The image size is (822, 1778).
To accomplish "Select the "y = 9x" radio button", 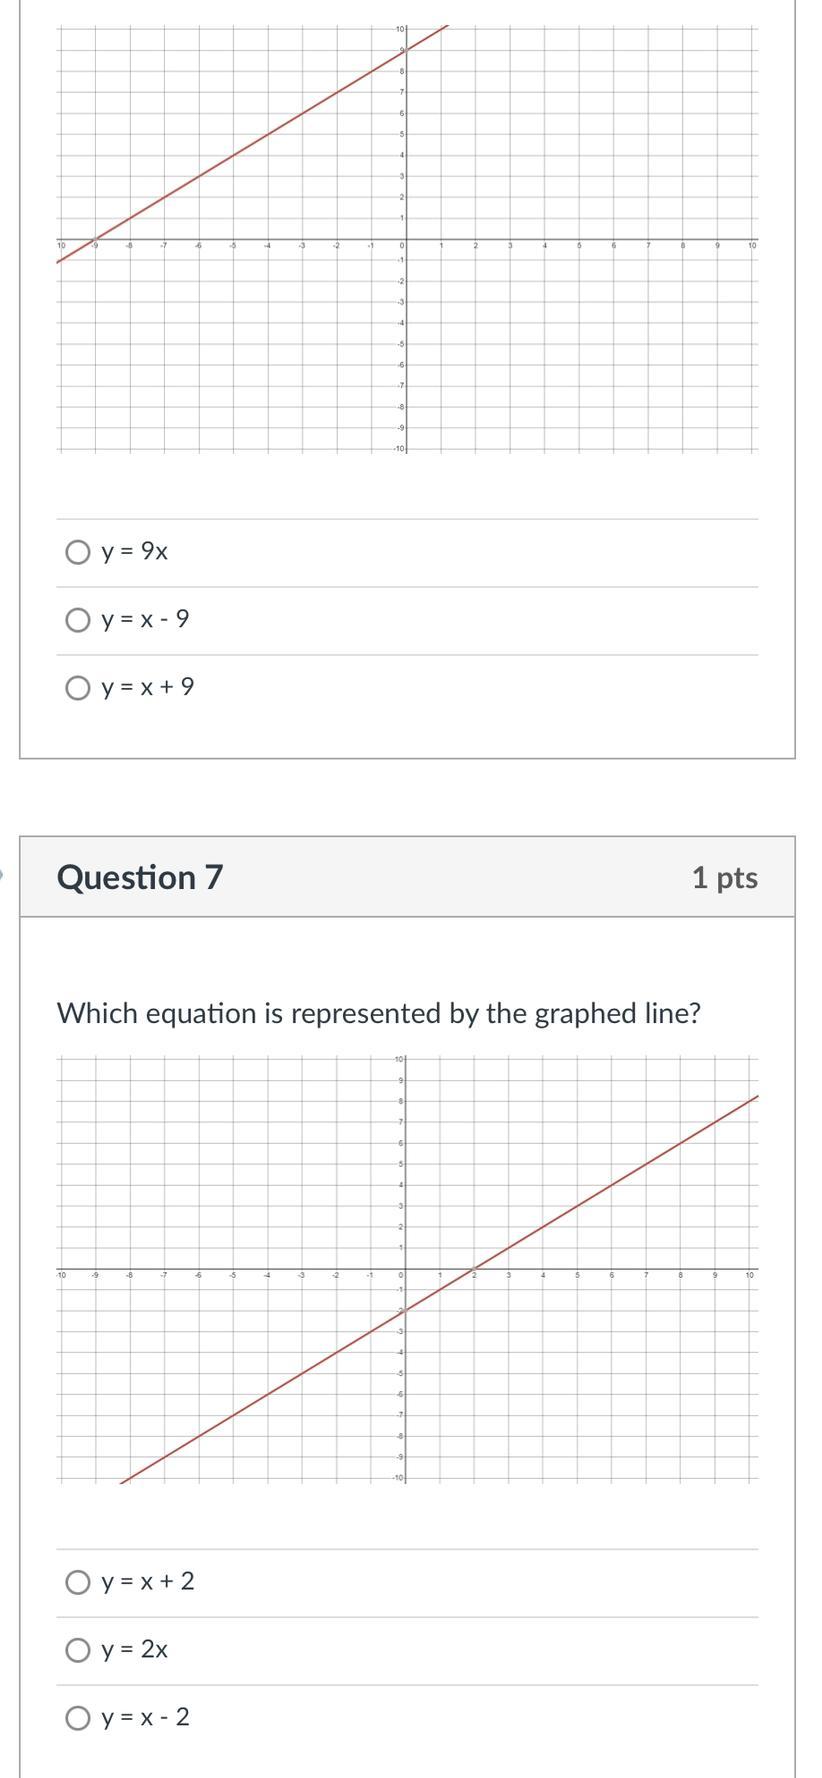I will click(x=77, y=552).
